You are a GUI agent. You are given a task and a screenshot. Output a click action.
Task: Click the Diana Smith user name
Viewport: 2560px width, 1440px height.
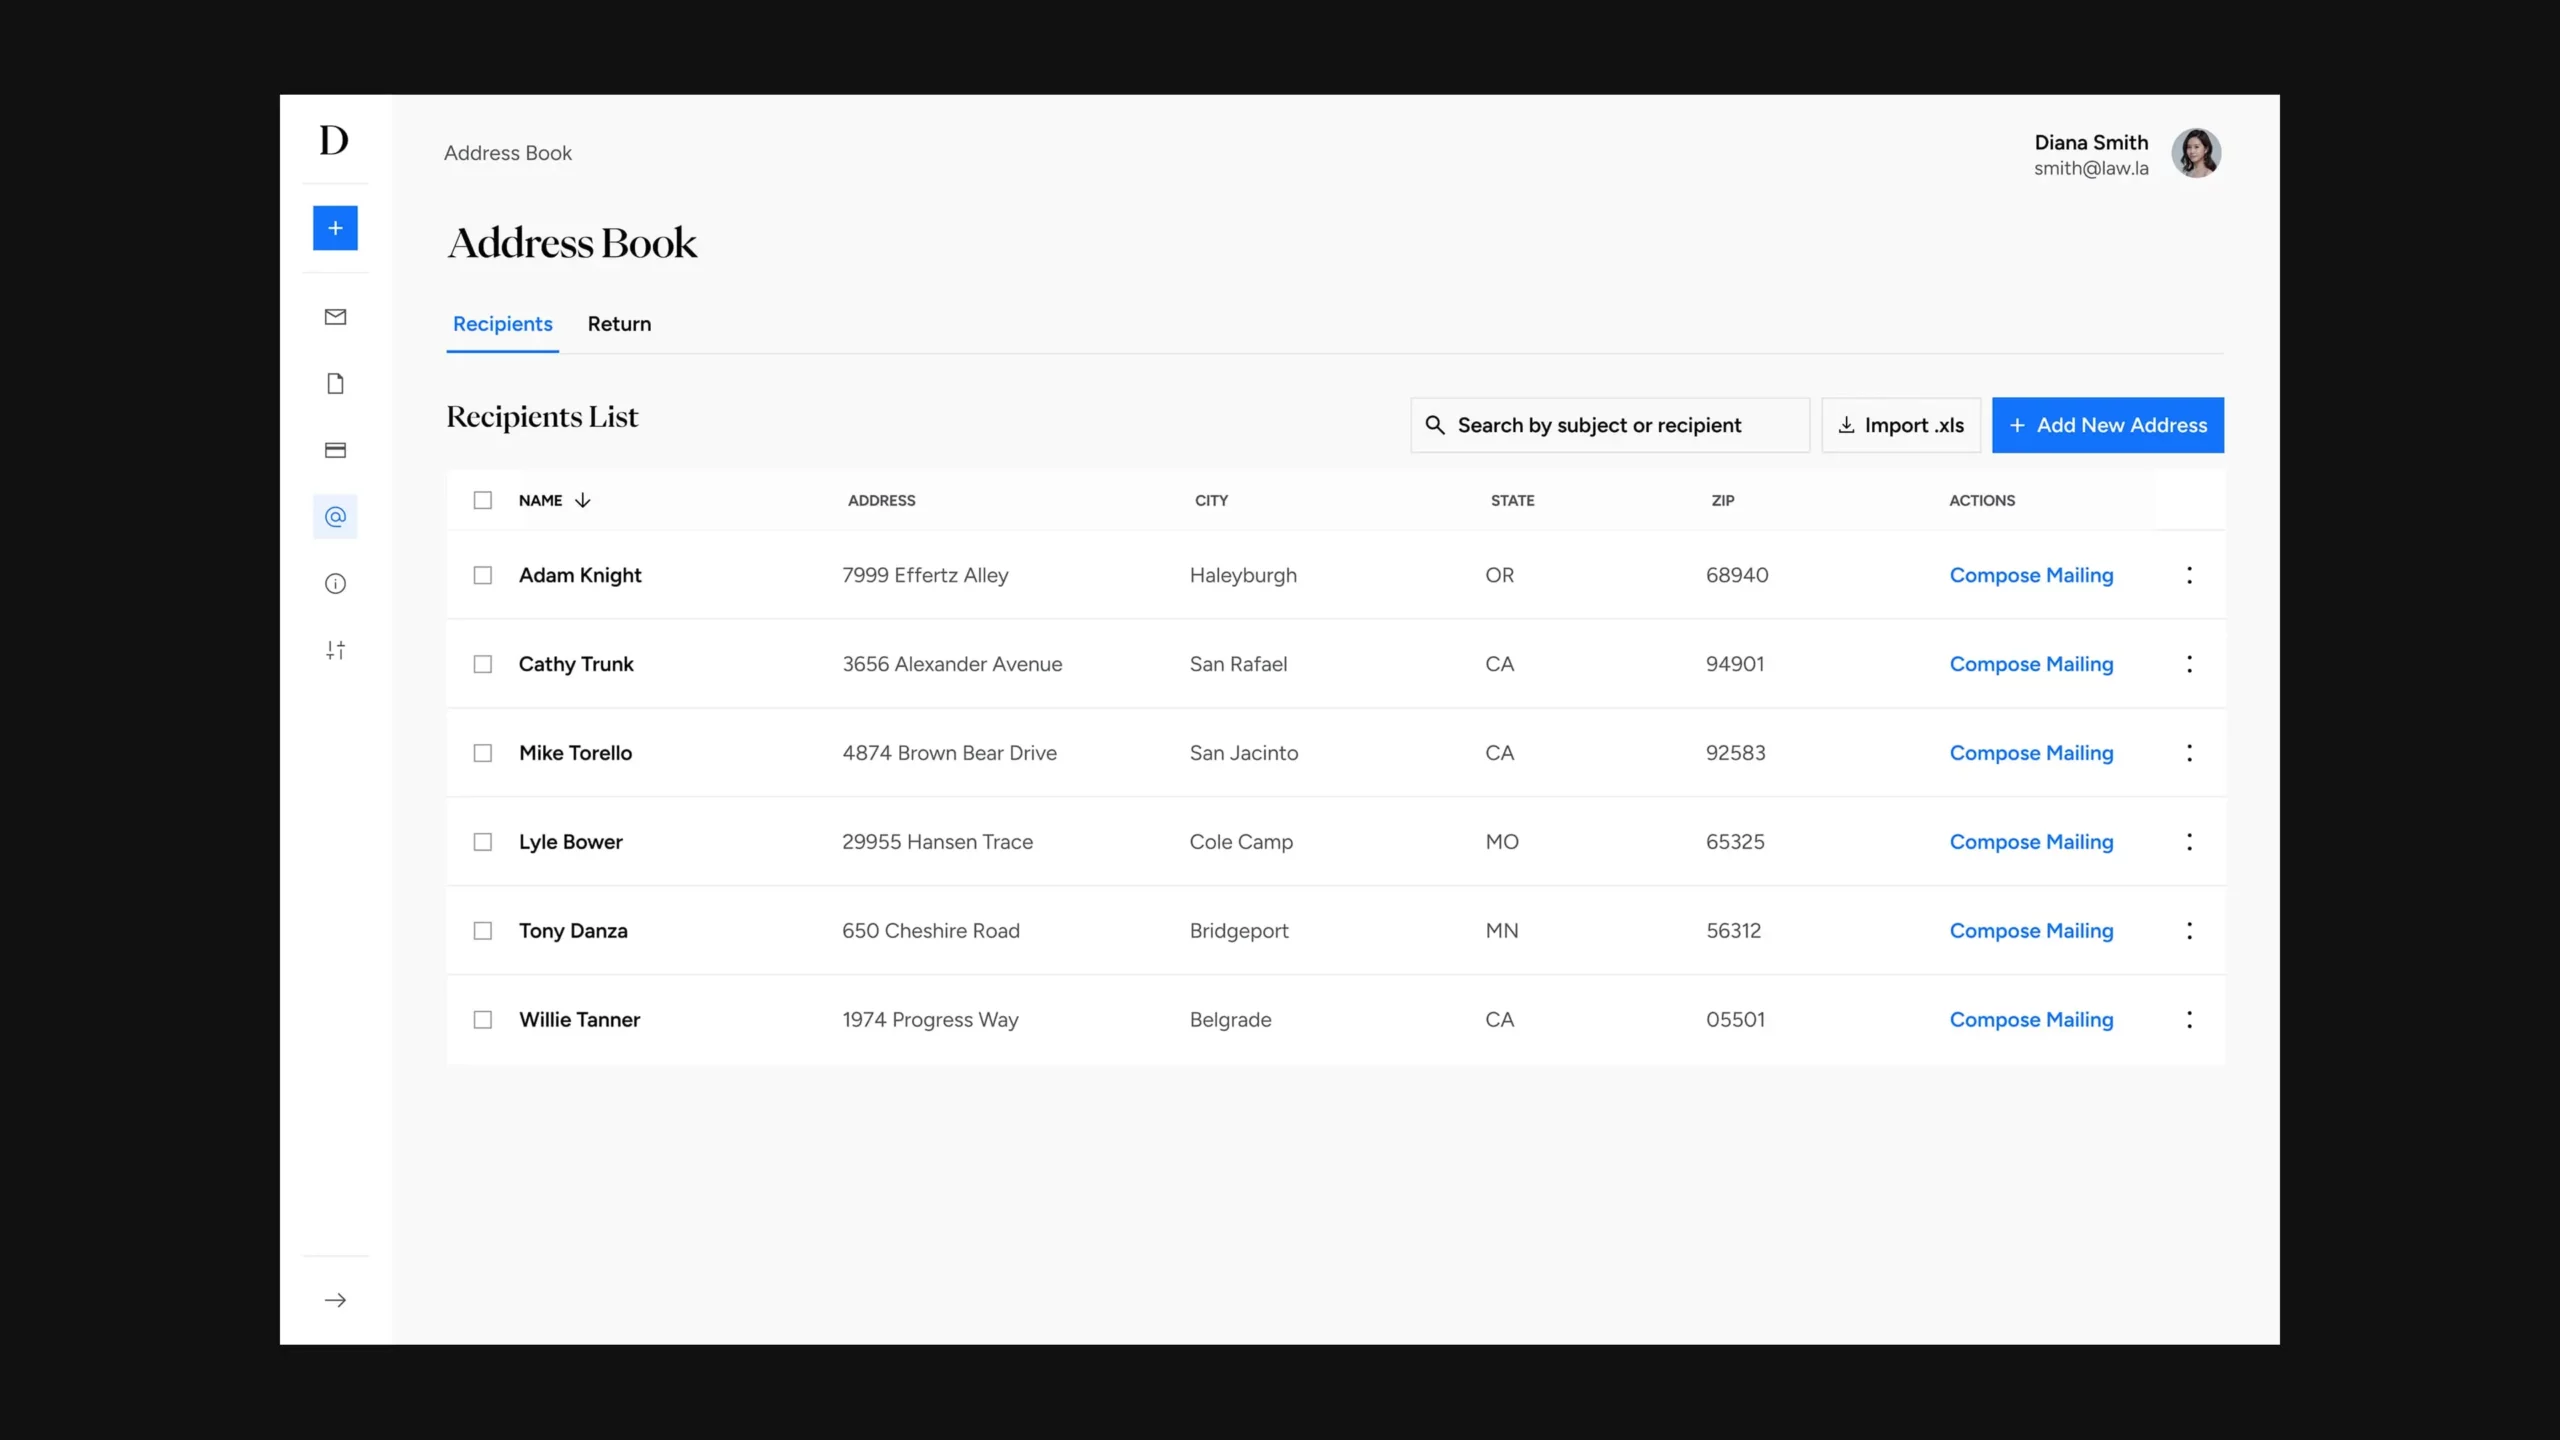tap(2091, 142)
